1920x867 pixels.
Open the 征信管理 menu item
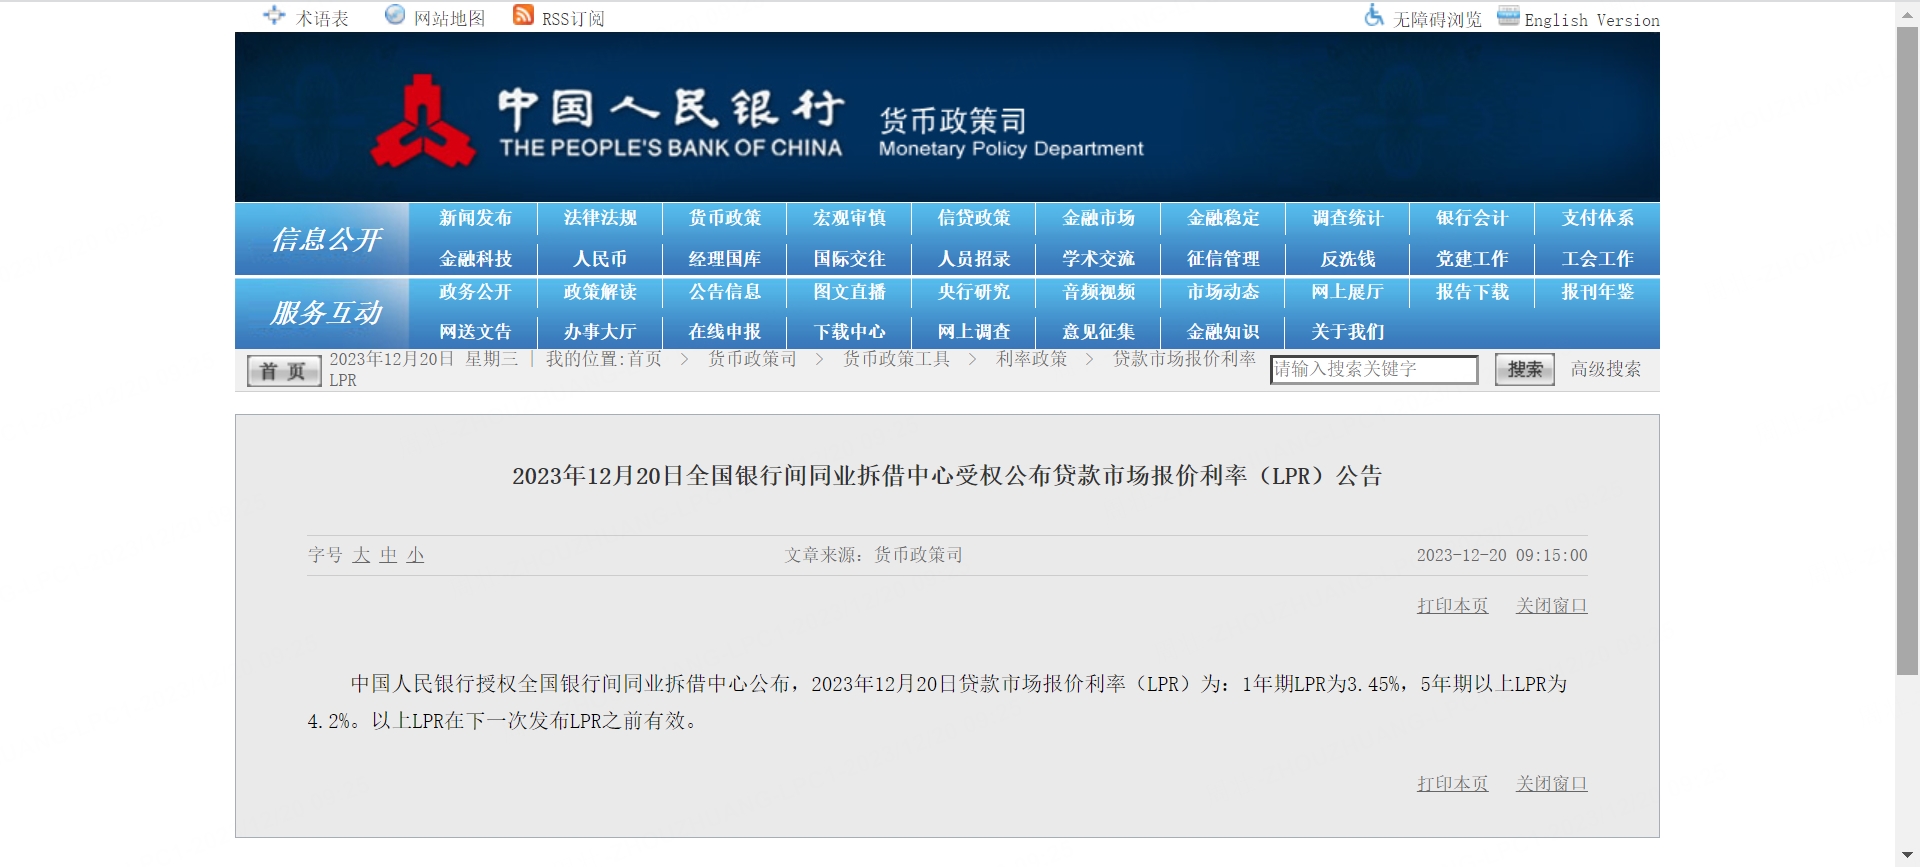pos(1223,259)
